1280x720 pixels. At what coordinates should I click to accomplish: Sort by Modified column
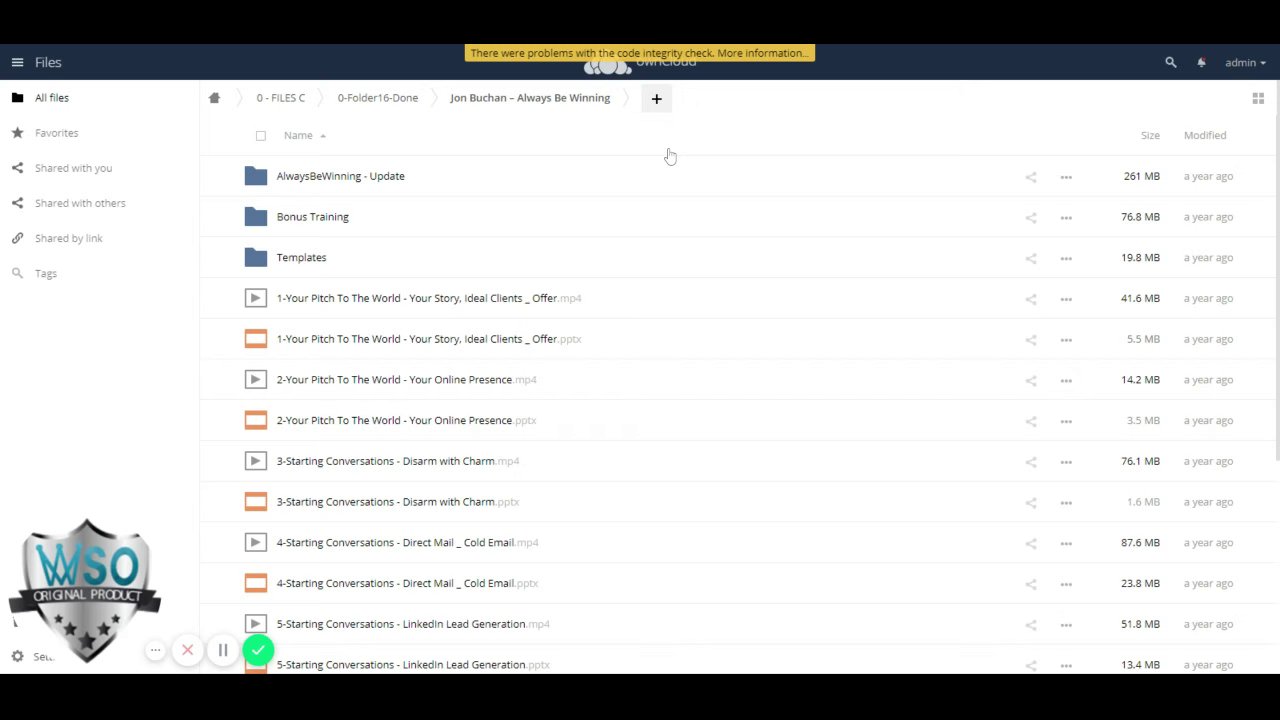pyautogui.click(x=1205, y=135)
